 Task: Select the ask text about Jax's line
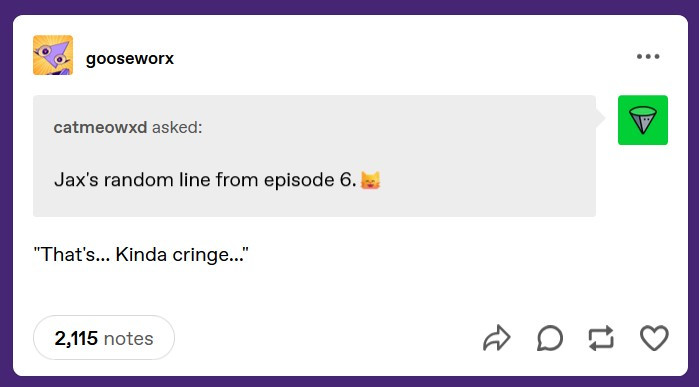click(x=205, y=180)
